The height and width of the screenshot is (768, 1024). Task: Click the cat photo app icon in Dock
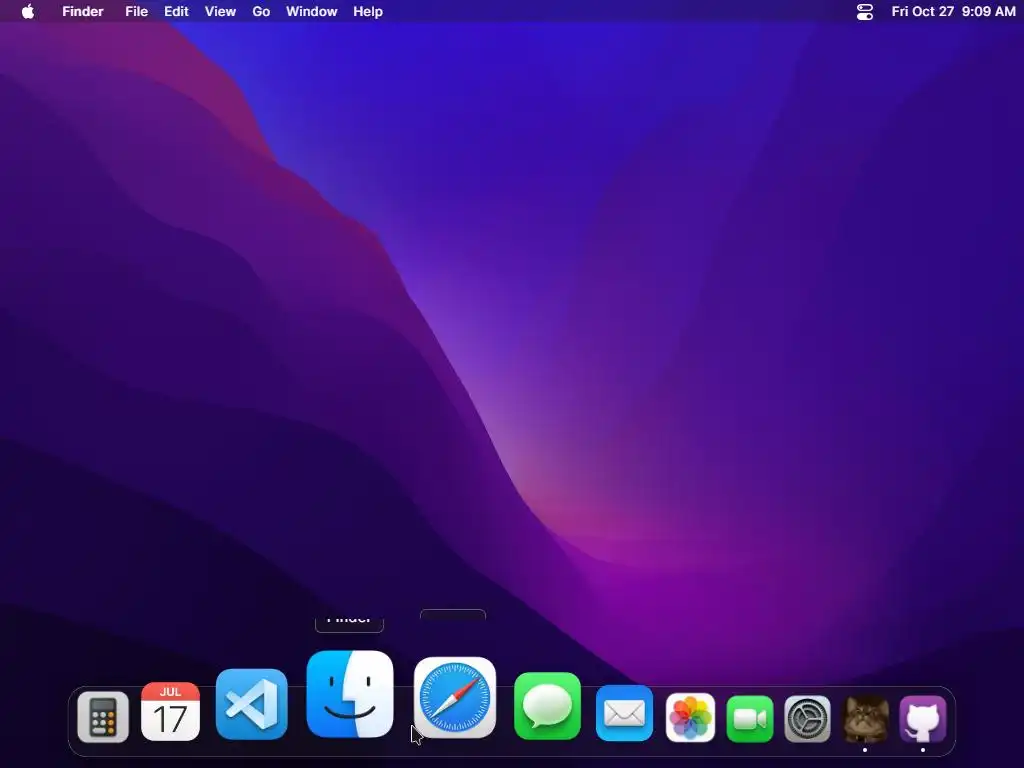(x=865, y=719)
